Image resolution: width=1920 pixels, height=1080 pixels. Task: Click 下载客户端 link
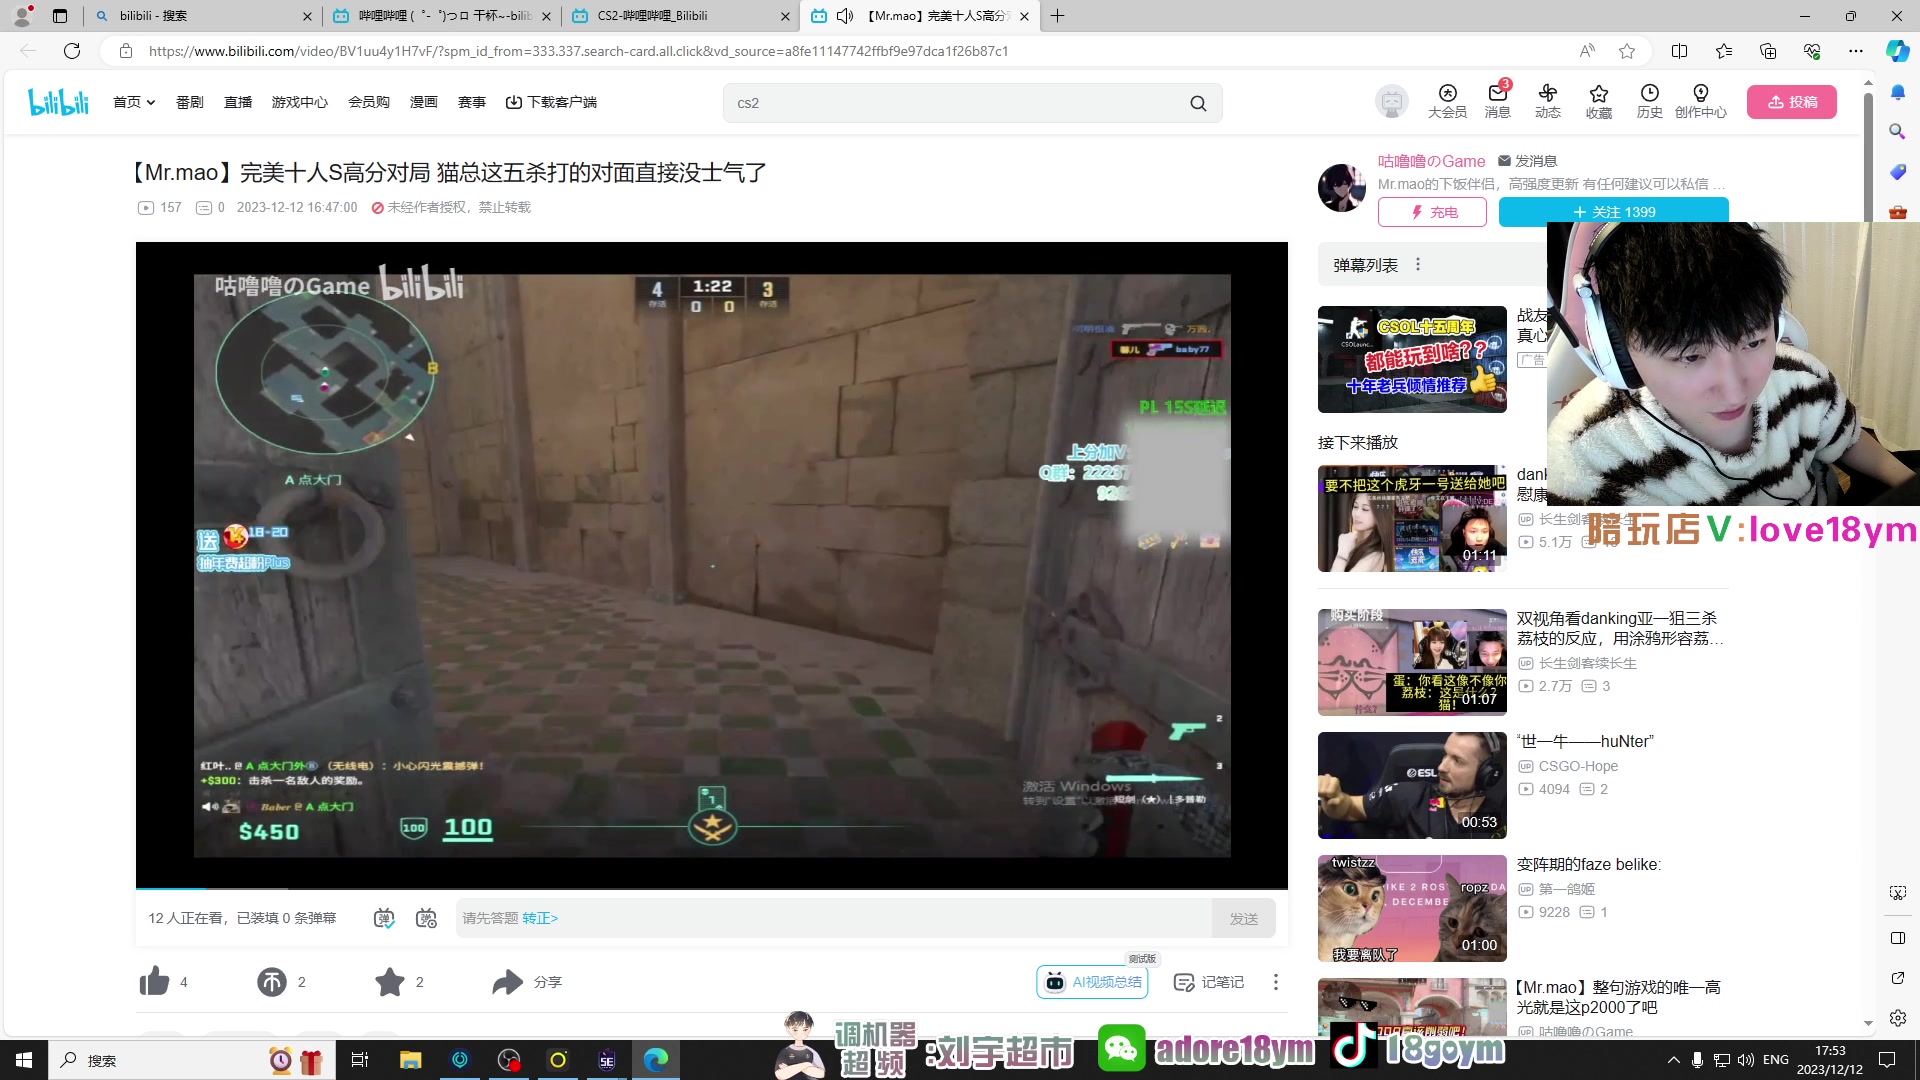551,102
